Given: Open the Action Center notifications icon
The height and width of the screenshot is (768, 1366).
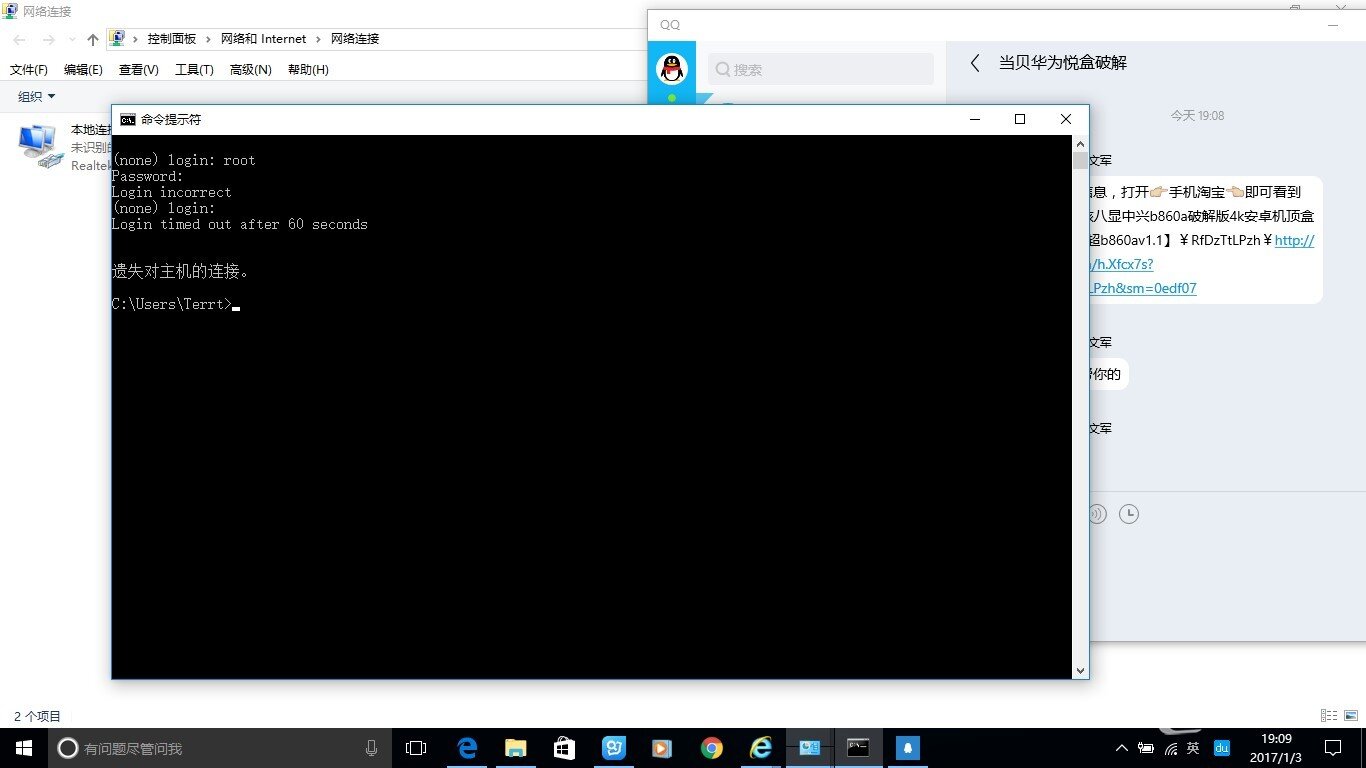Looking at the screenshot, I should click(x=1333, y=748).
